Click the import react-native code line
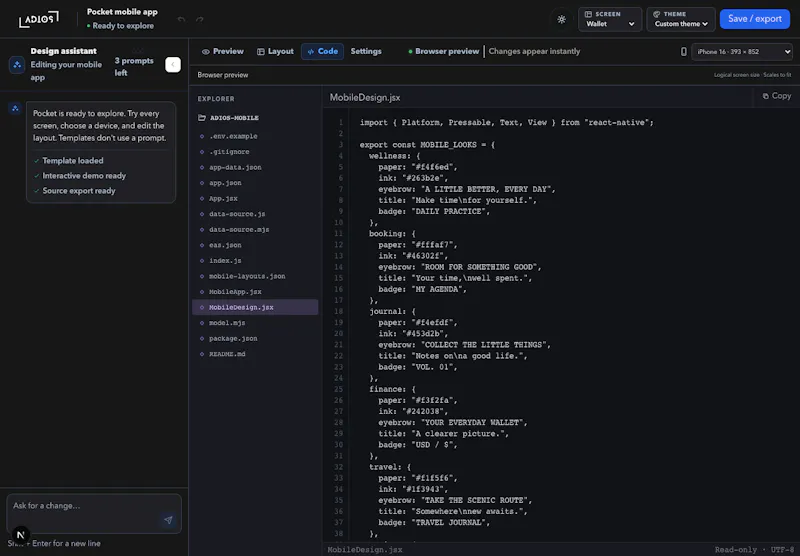This screenshot has width=800, height=556. [506, 122]
